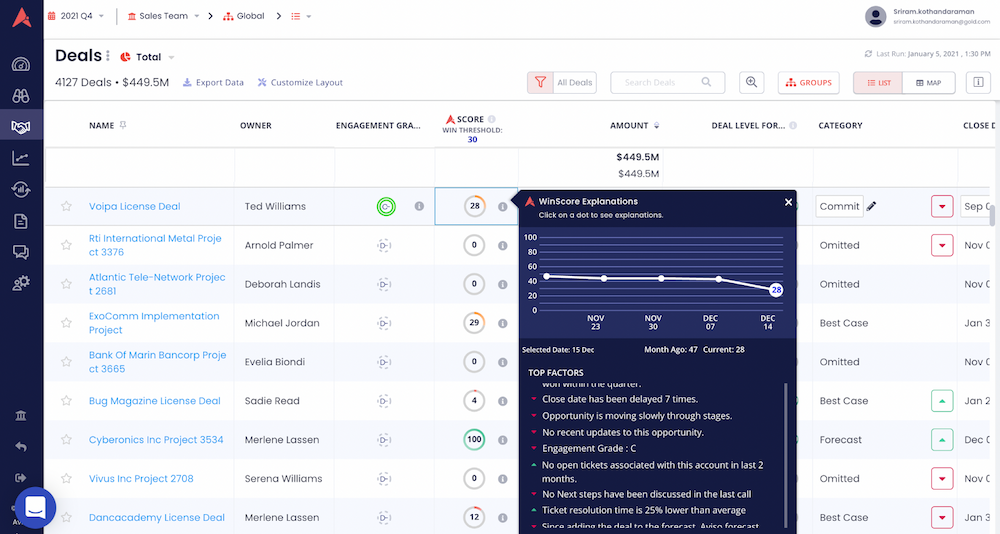This screenshot has width=1000, height=534.
Task: Click the user avatar icon
Action: pos(875,17)
